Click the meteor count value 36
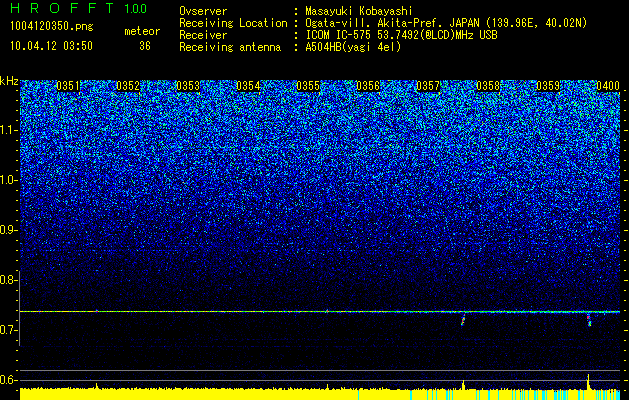The width and height of the screenshot is (629, 400). pos(145,46)
